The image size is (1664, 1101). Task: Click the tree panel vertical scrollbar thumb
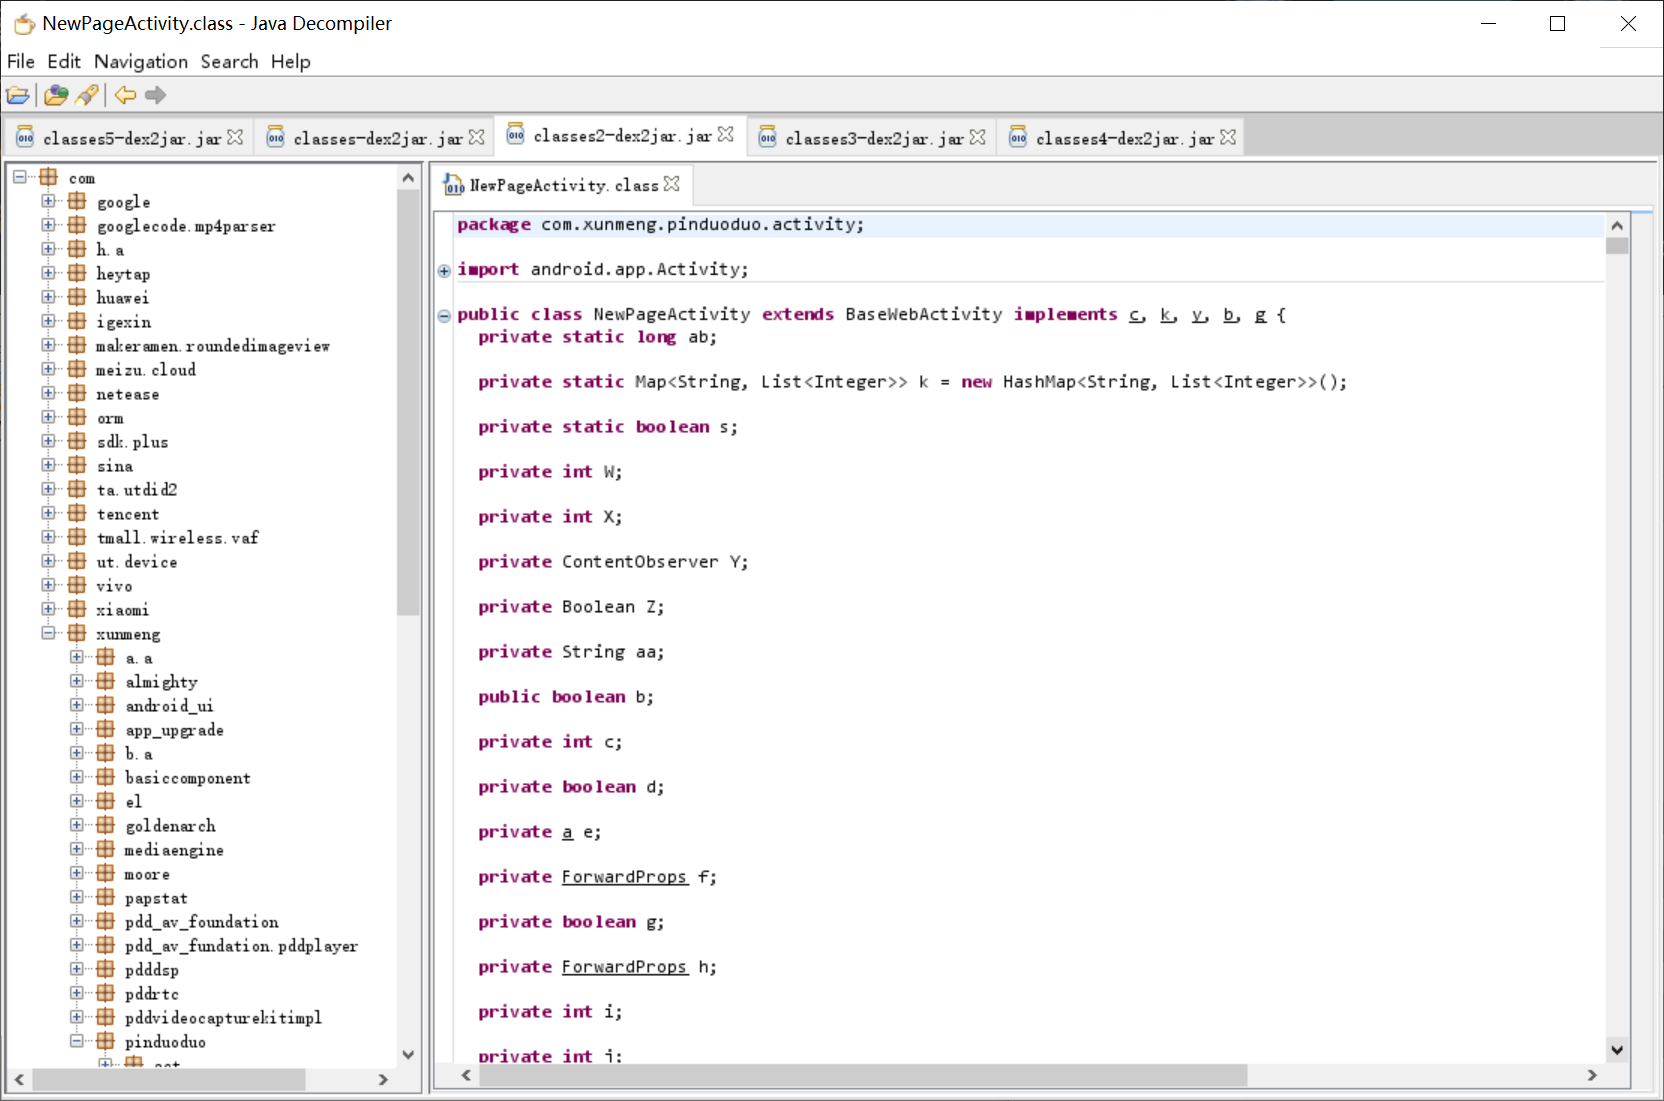408,402
